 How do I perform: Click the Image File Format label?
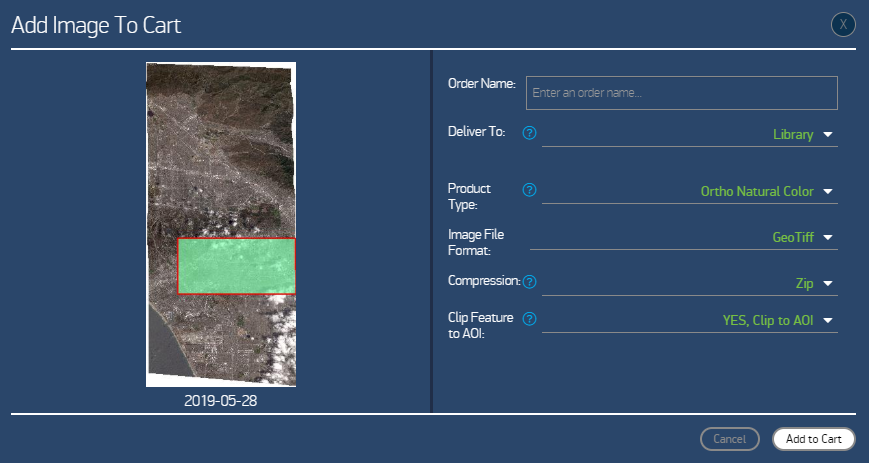[x=476, y=242]
